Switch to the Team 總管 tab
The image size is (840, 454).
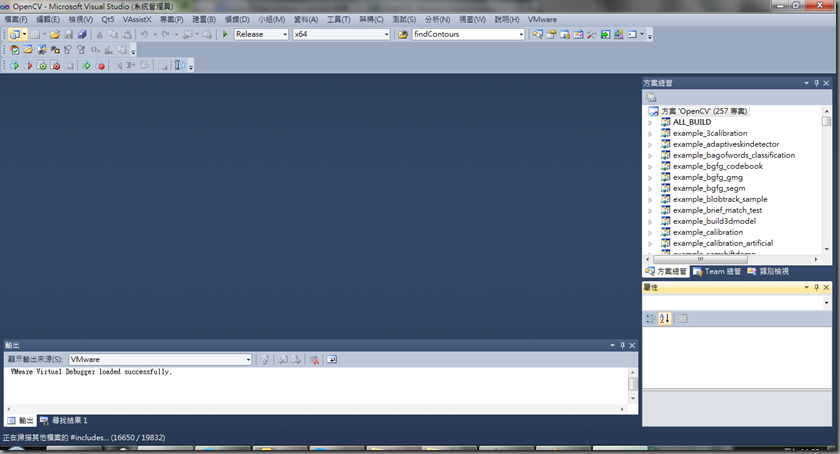tap(717, 271)
